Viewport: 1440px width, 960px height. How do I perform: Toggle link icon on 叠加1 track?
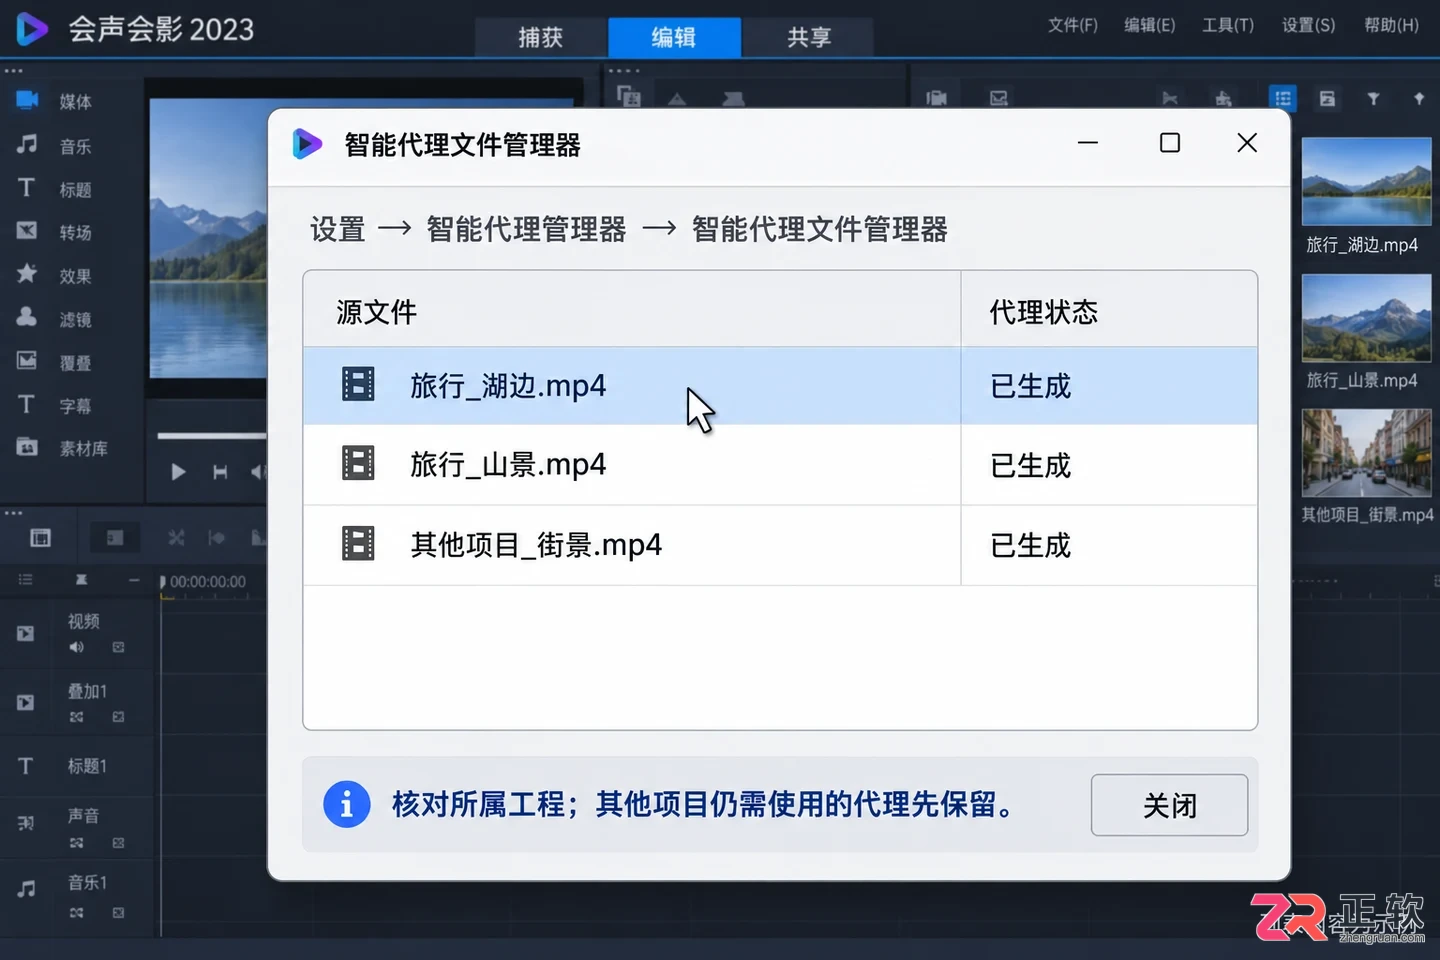click(77, 717)
